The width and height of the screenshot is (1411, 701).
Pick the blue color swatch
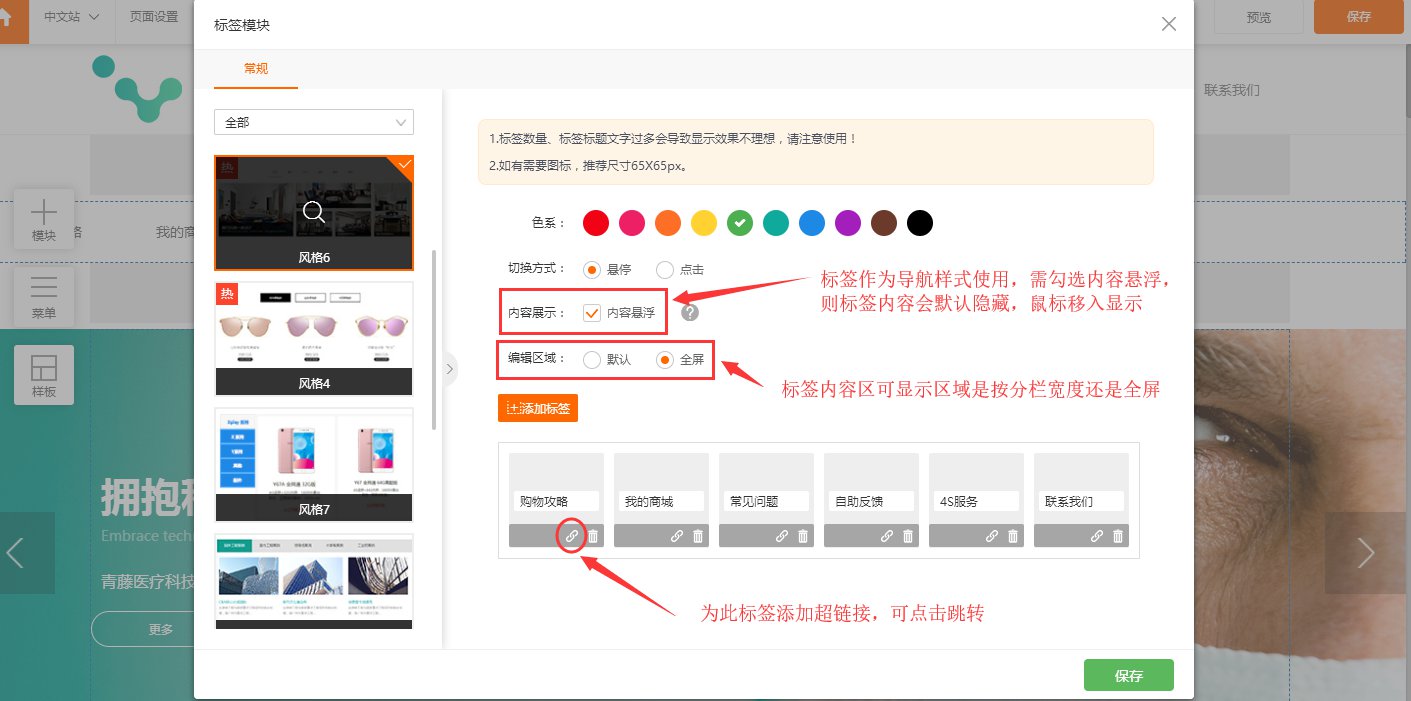[x=811, y=223]
